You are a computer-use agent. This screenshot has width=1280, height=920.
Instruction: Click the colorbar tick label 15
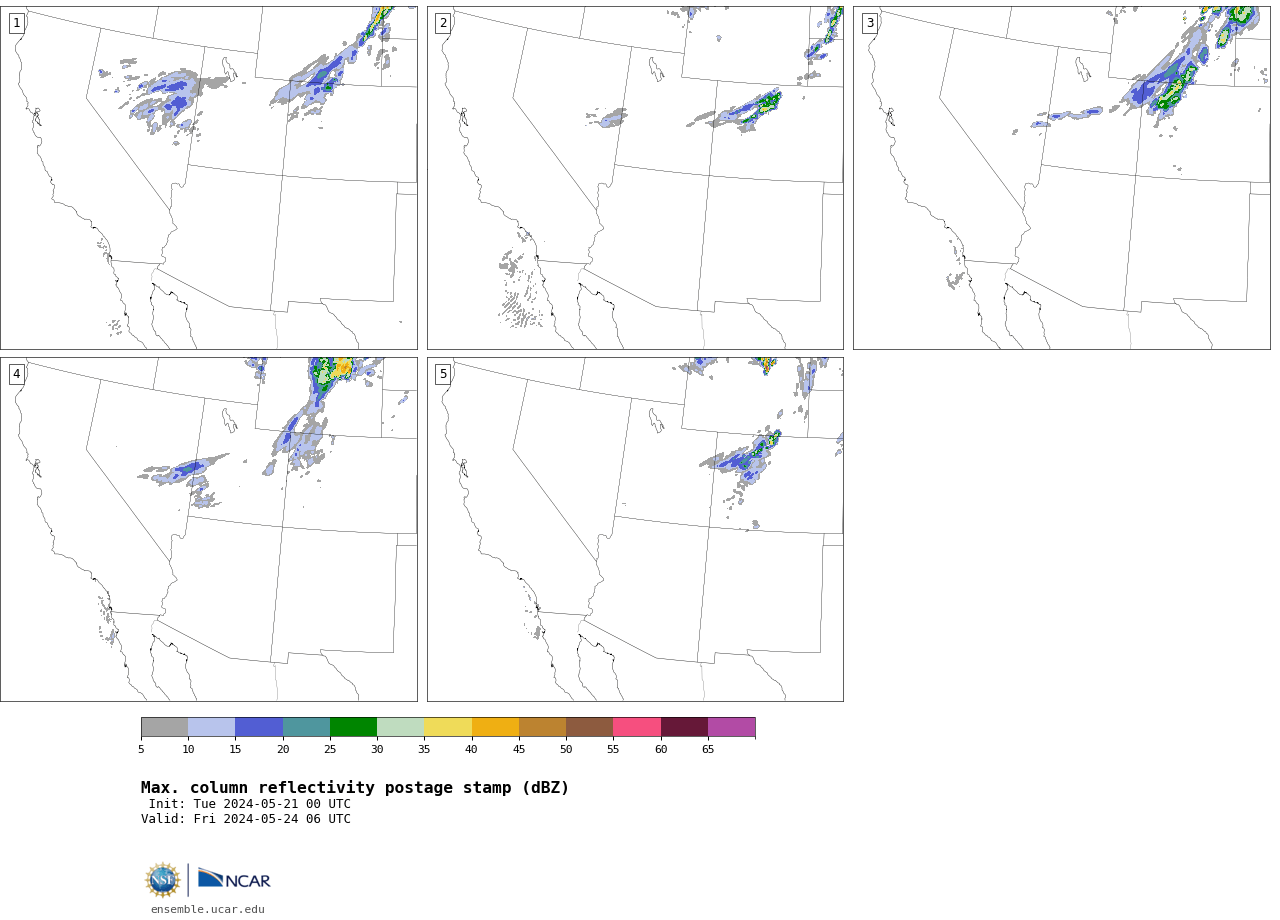[x=235, y=750]
